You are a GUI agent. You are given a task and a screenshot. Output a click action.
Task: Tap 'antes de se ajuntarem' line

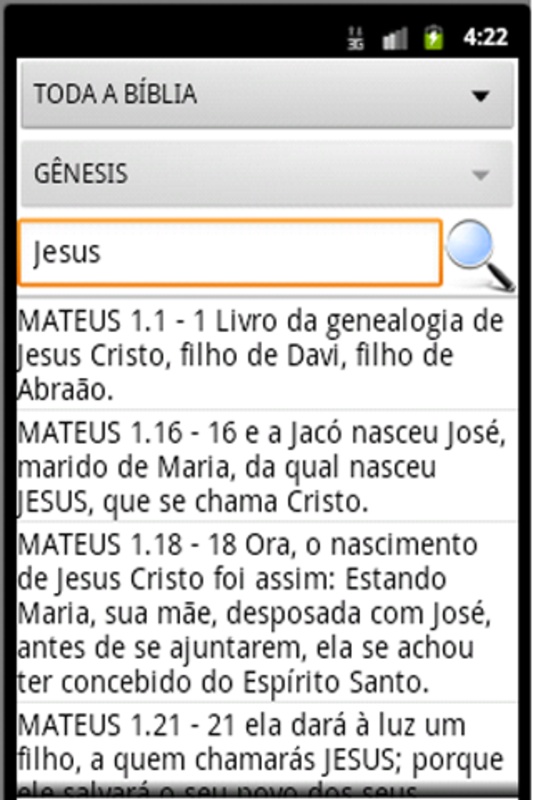245,648
